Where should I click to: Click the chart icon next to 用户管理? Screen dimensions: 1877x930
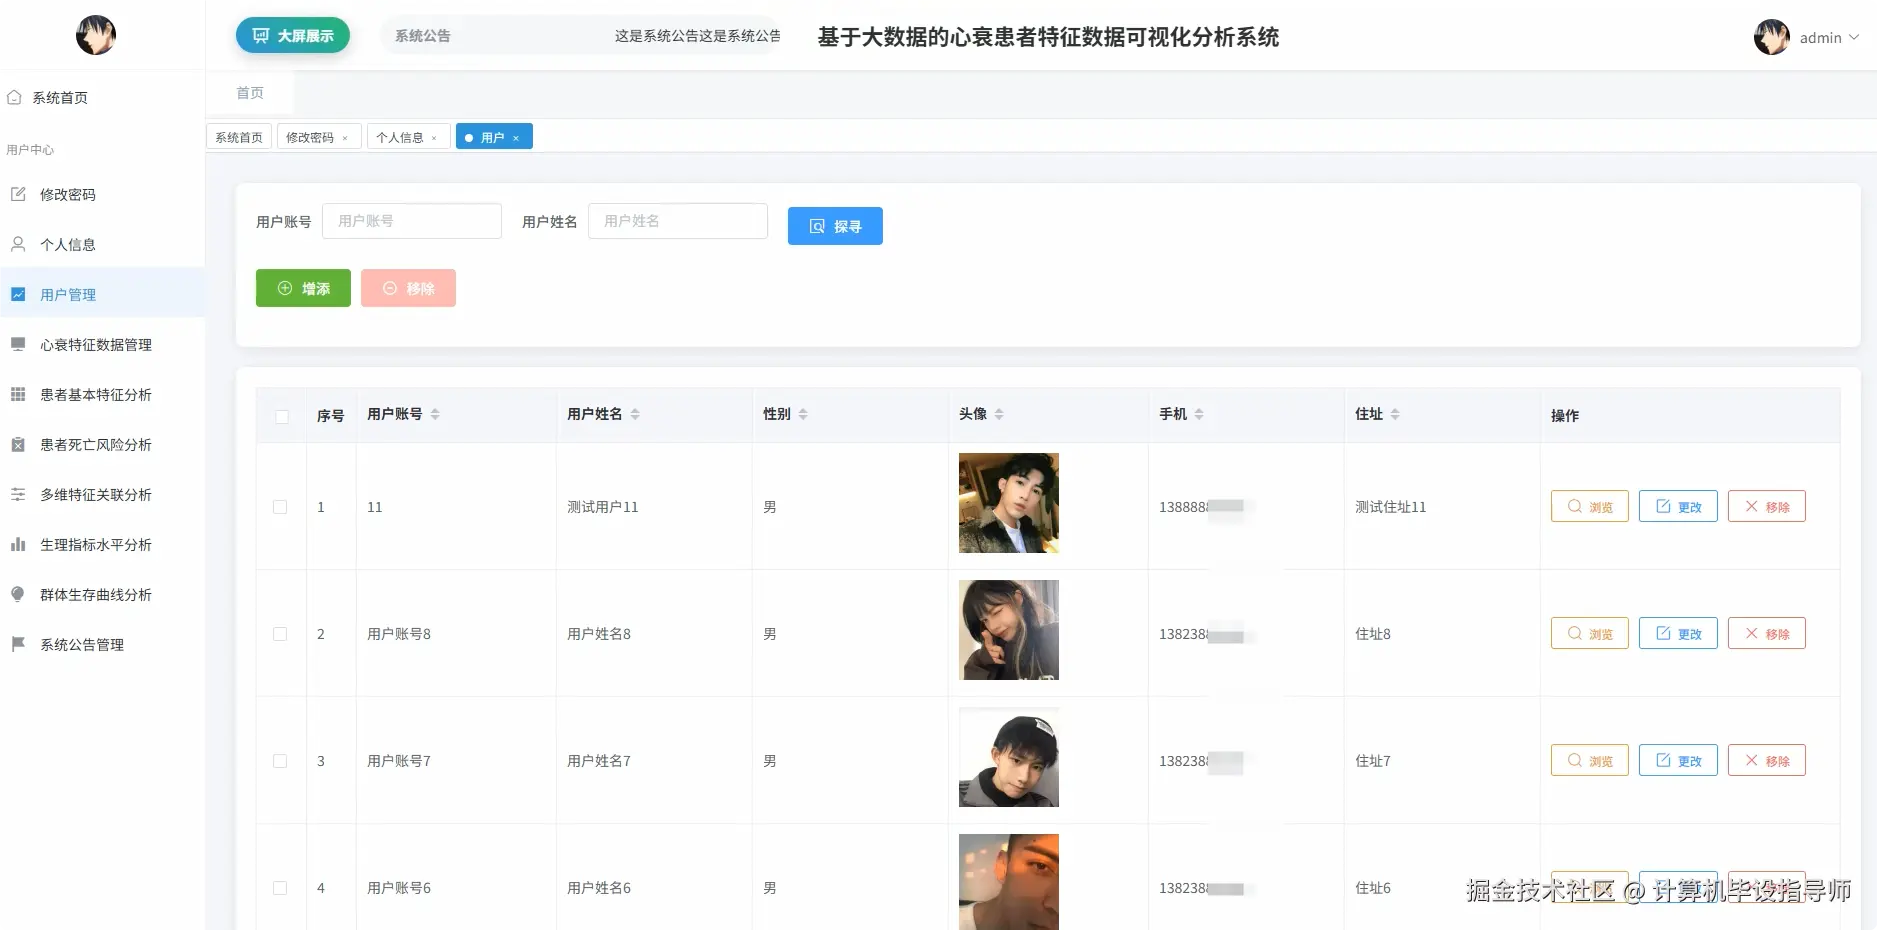tap(18, 294)
